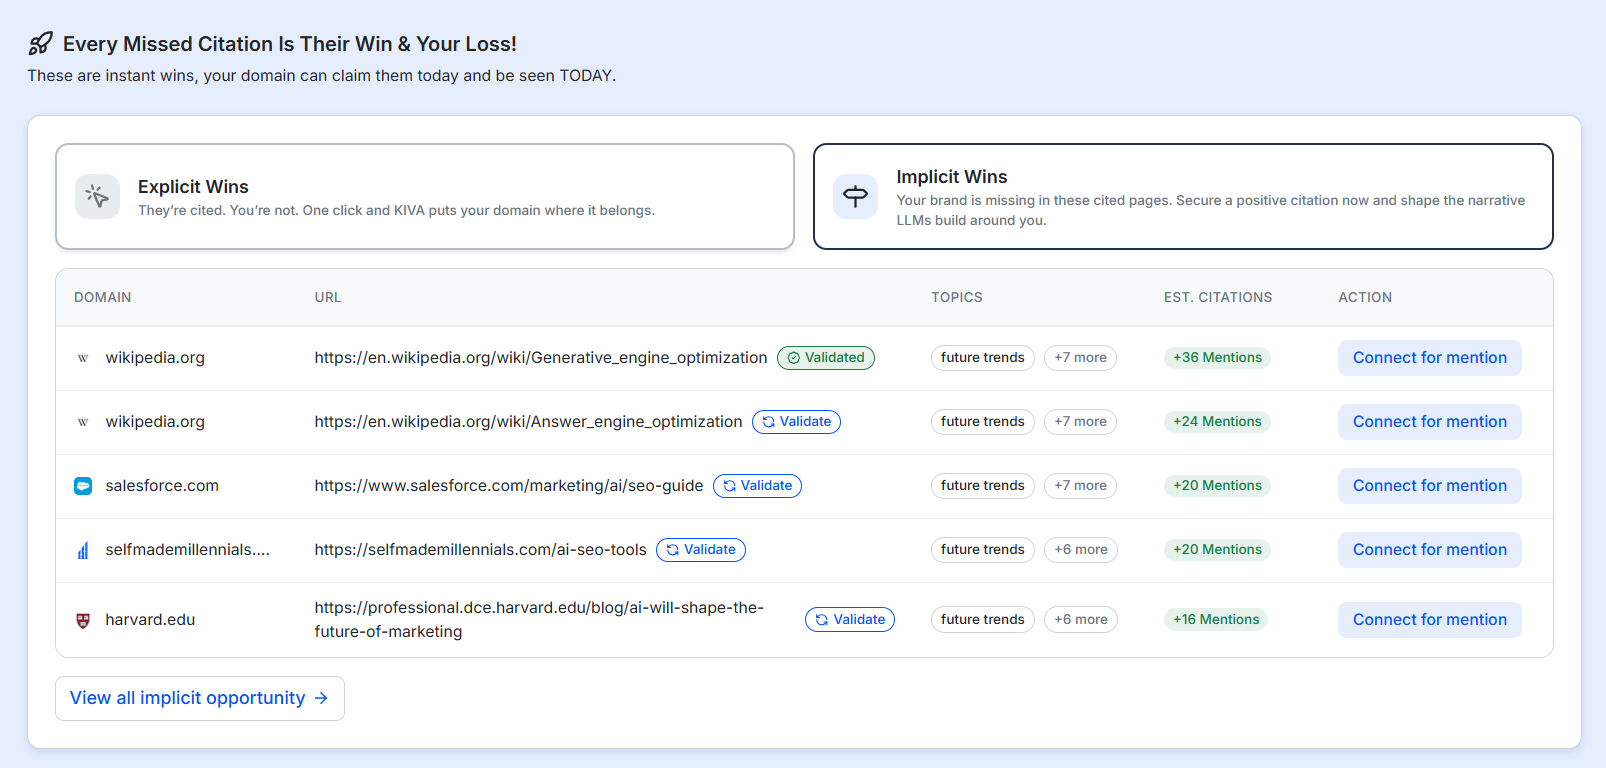Image resolution: width=1606 pixels, height=768 pixels.
Task: Click the rocket icon beside the heading
Action: click(40, 44)
